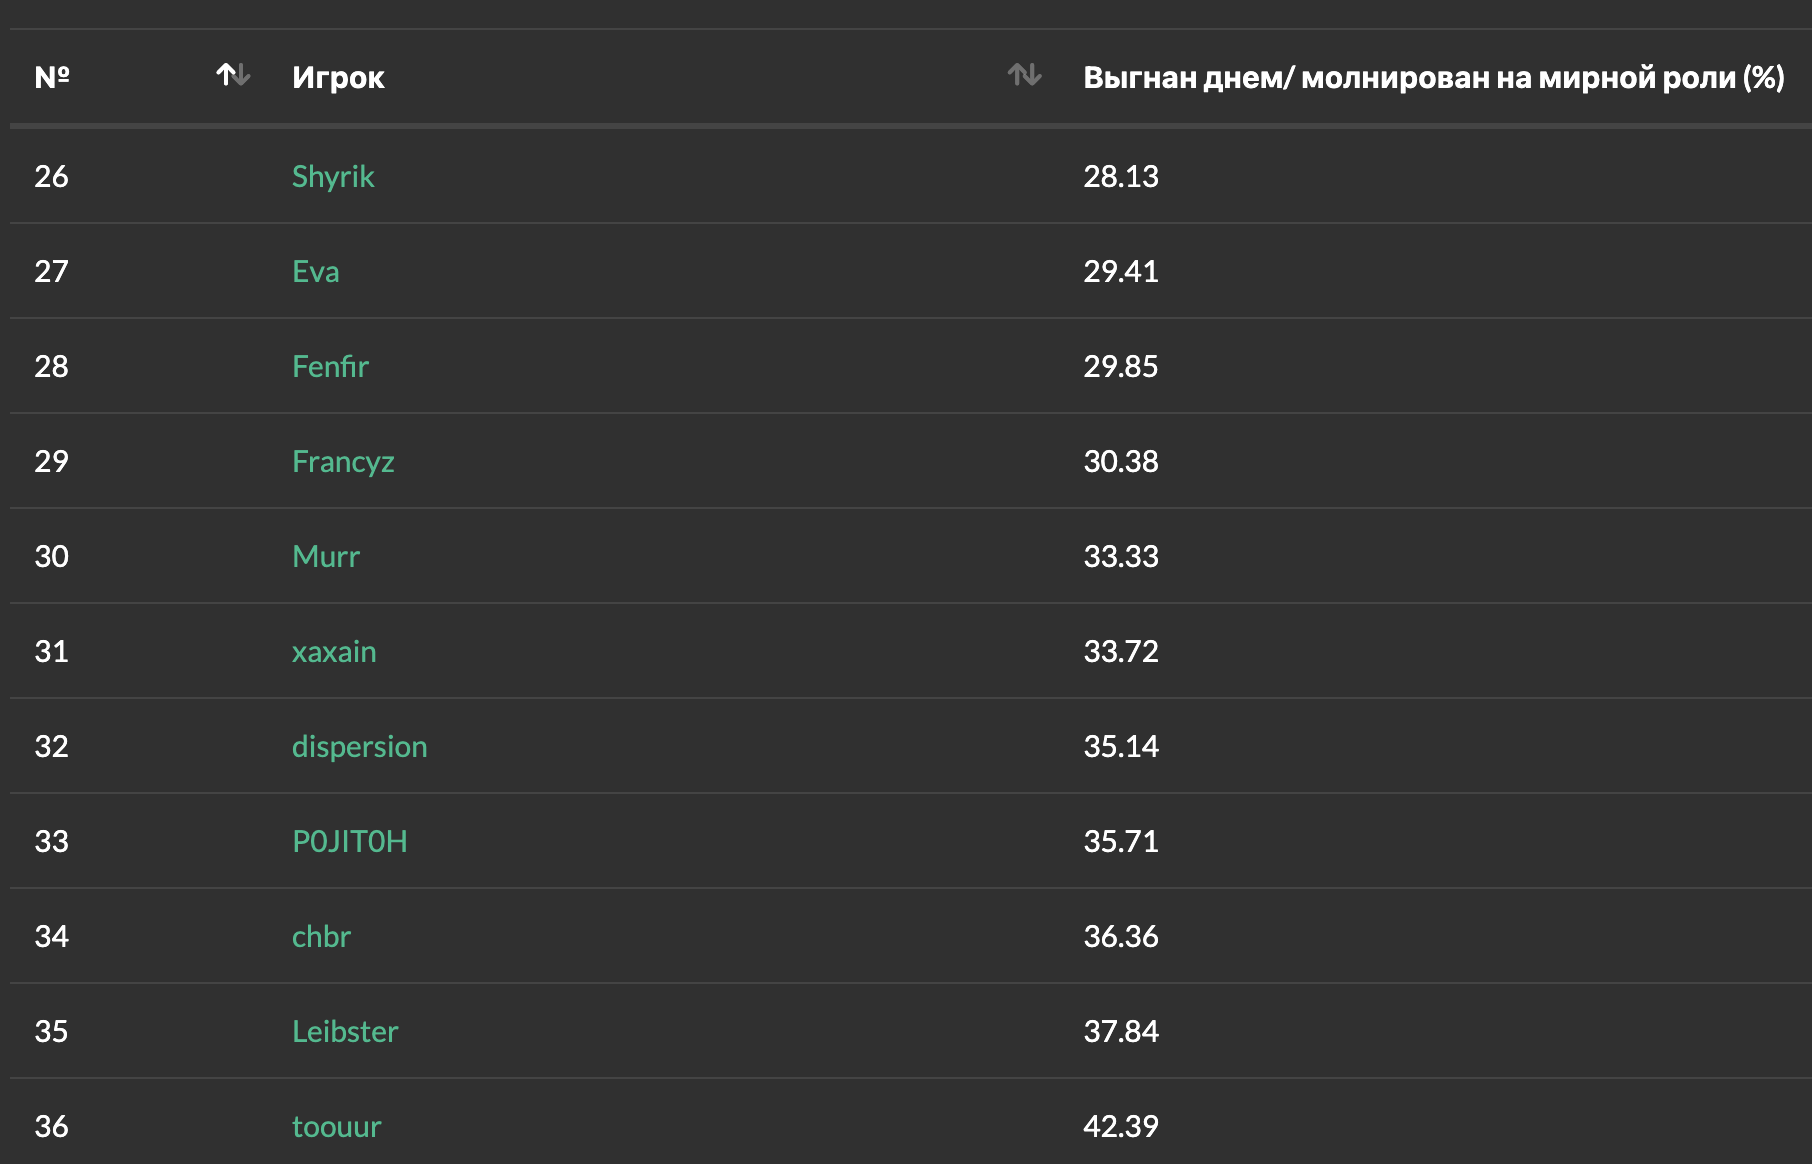Click the dispersion player link
1812x1164 pixels.
pyautogui.click(x=359, y=747)
